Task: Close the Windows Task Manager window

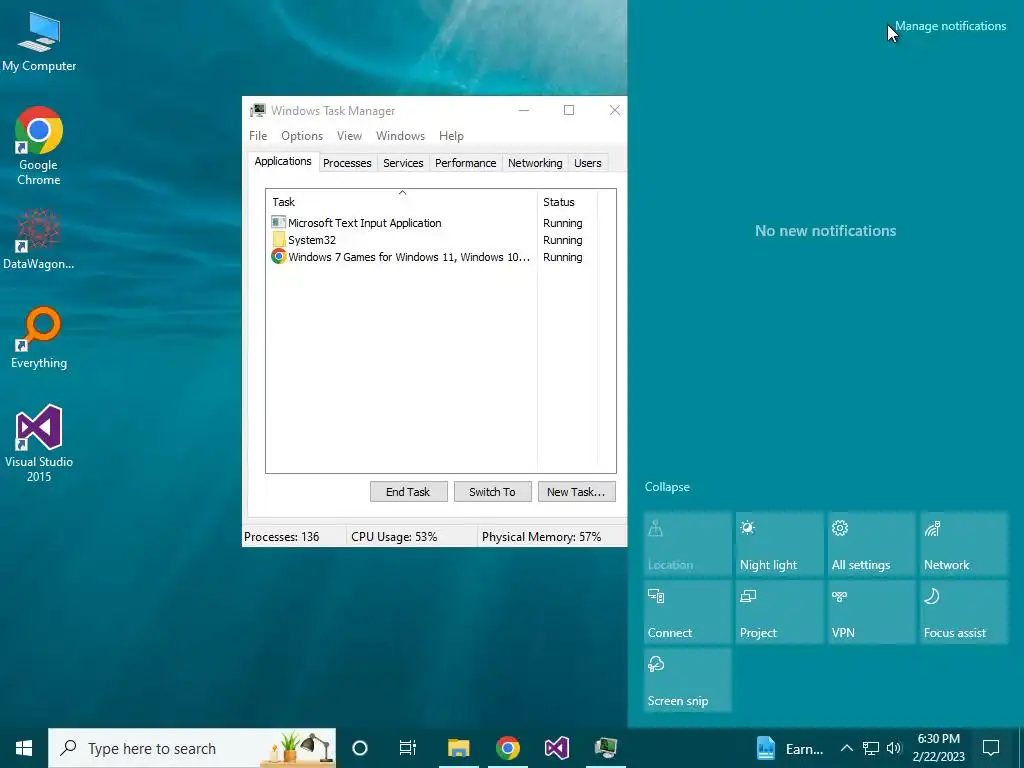Action: click(614, 110)
